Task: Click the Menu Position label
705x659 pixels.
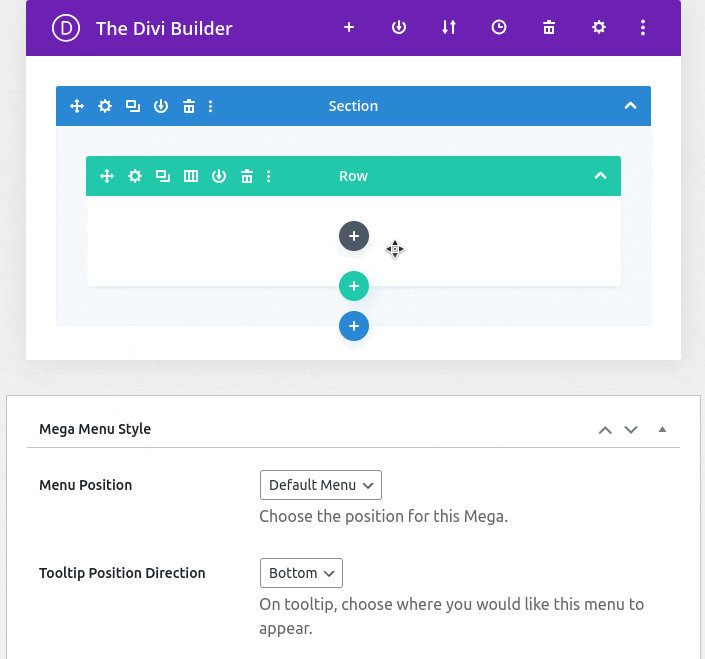Action: coord(85,485)
